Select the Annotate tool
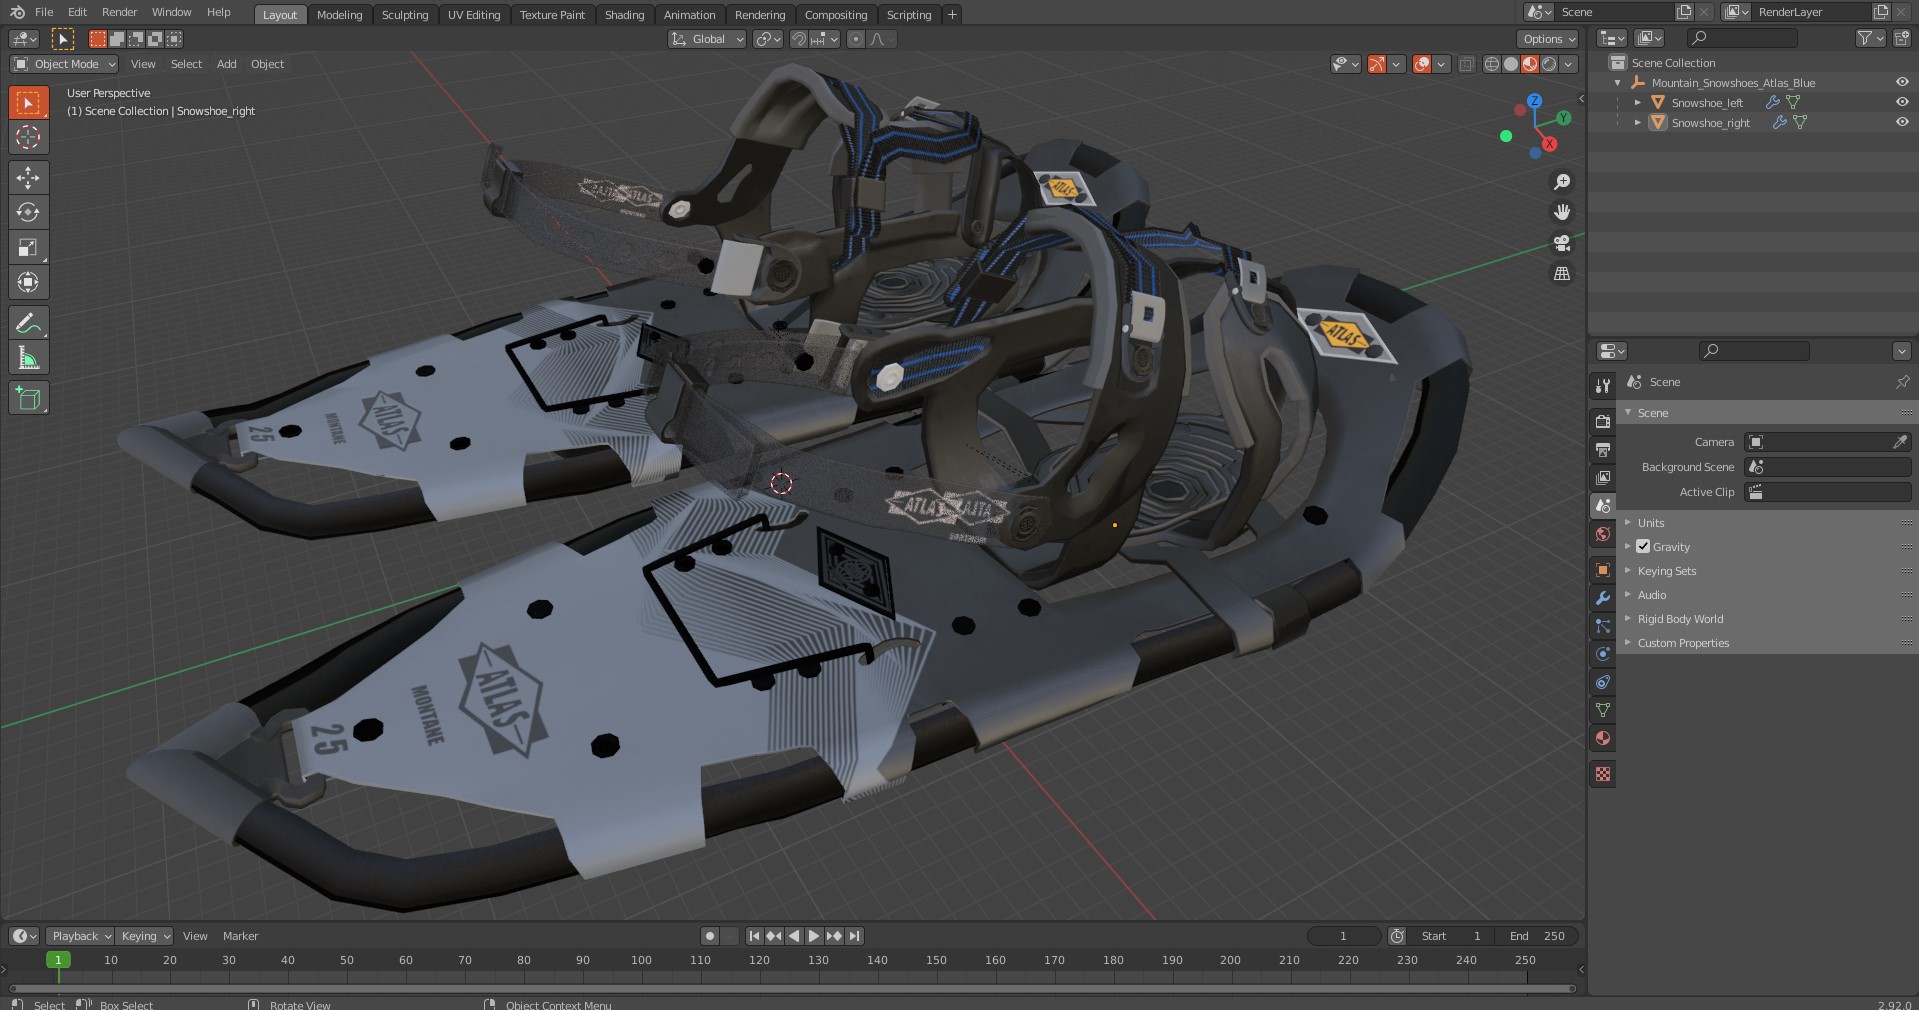1919x1010 pixels. [x=29, y=323]
